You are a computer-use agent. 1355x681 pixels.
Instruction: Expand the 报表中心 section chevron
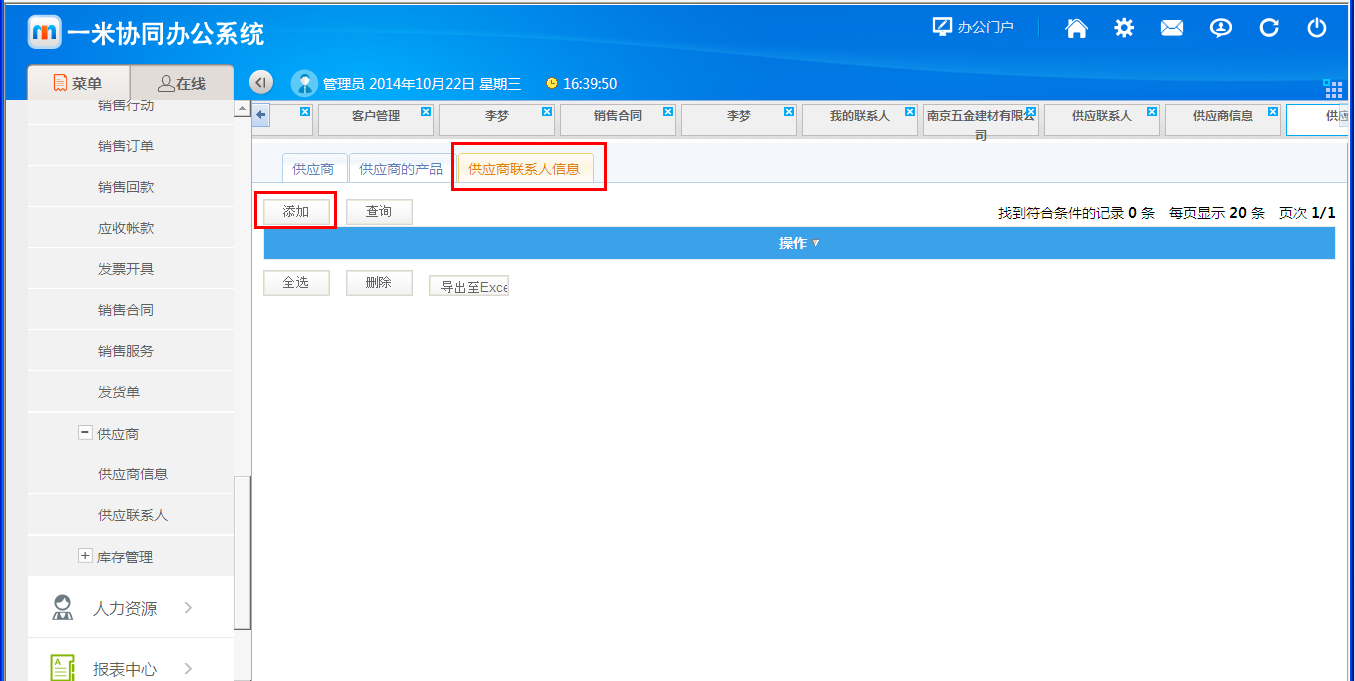(188, 668)
